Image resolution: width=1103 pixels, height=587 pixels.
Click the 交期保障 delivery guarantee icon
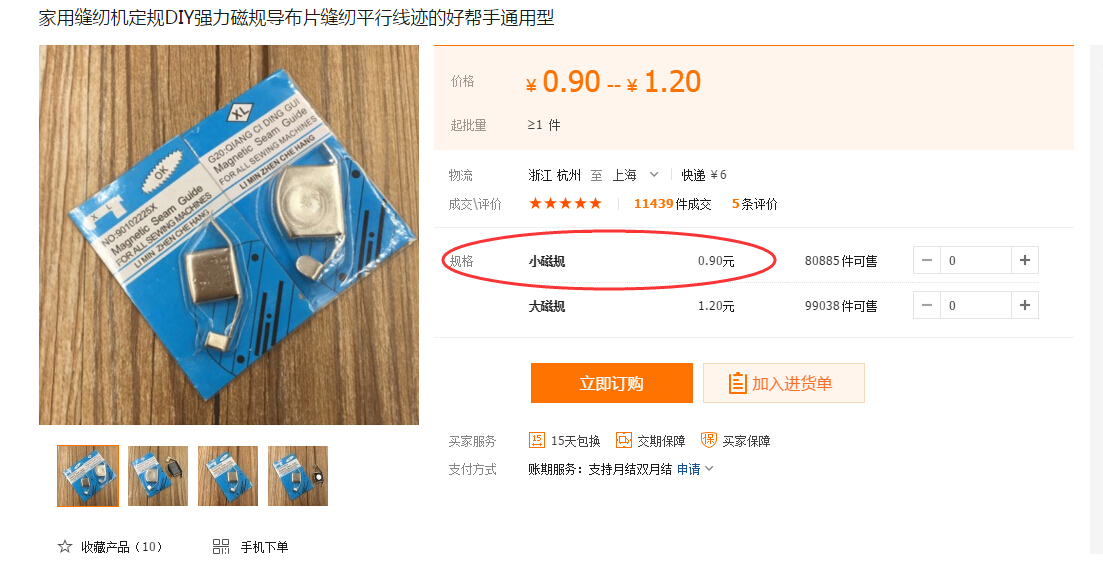[623, 441]
